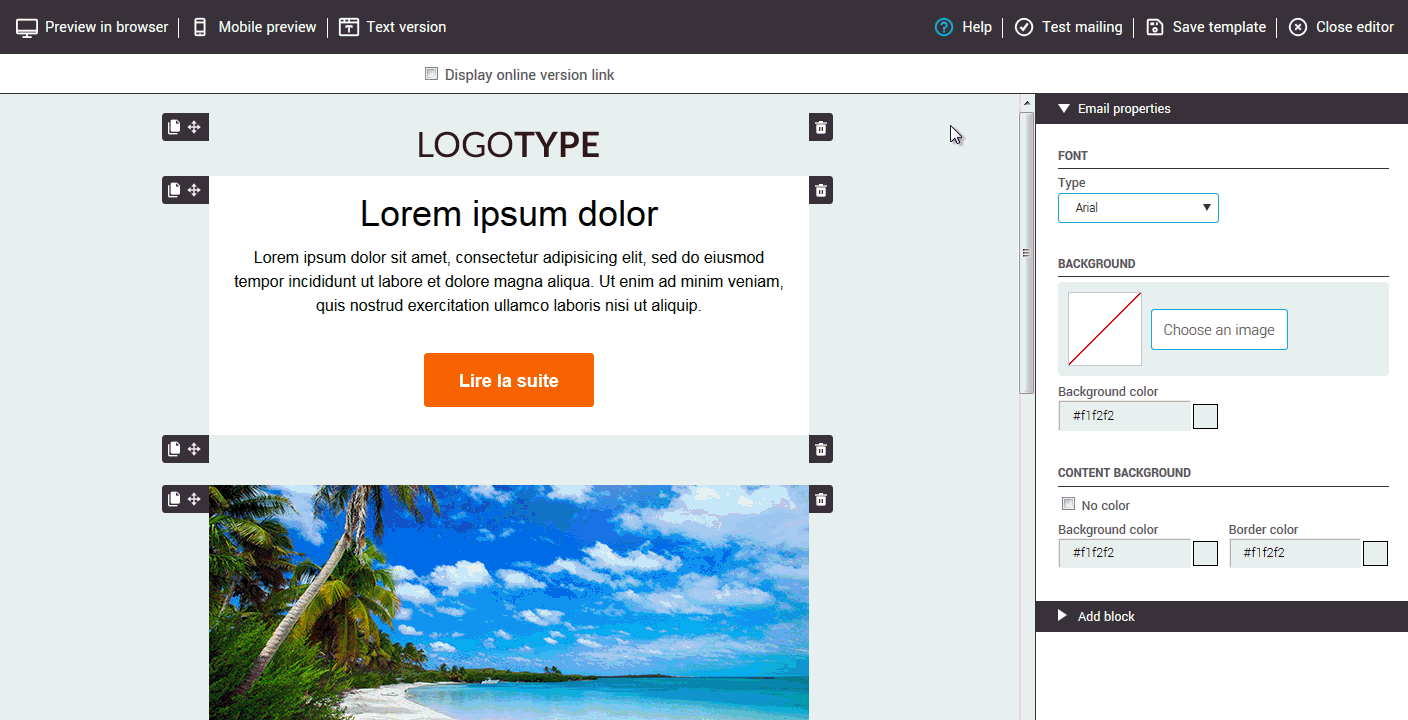Delete the Lorem ipsum dolor text block

point(821,190)
